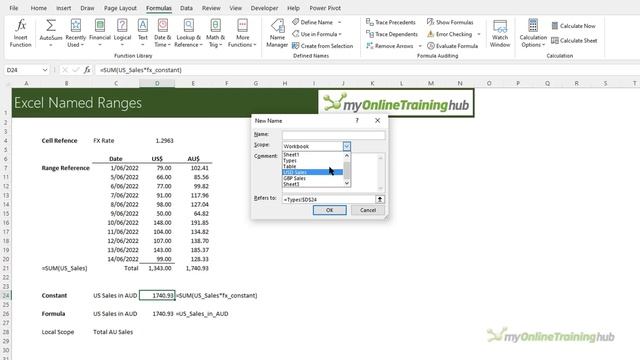Click OK in New Name dialog

click(329, 210)
